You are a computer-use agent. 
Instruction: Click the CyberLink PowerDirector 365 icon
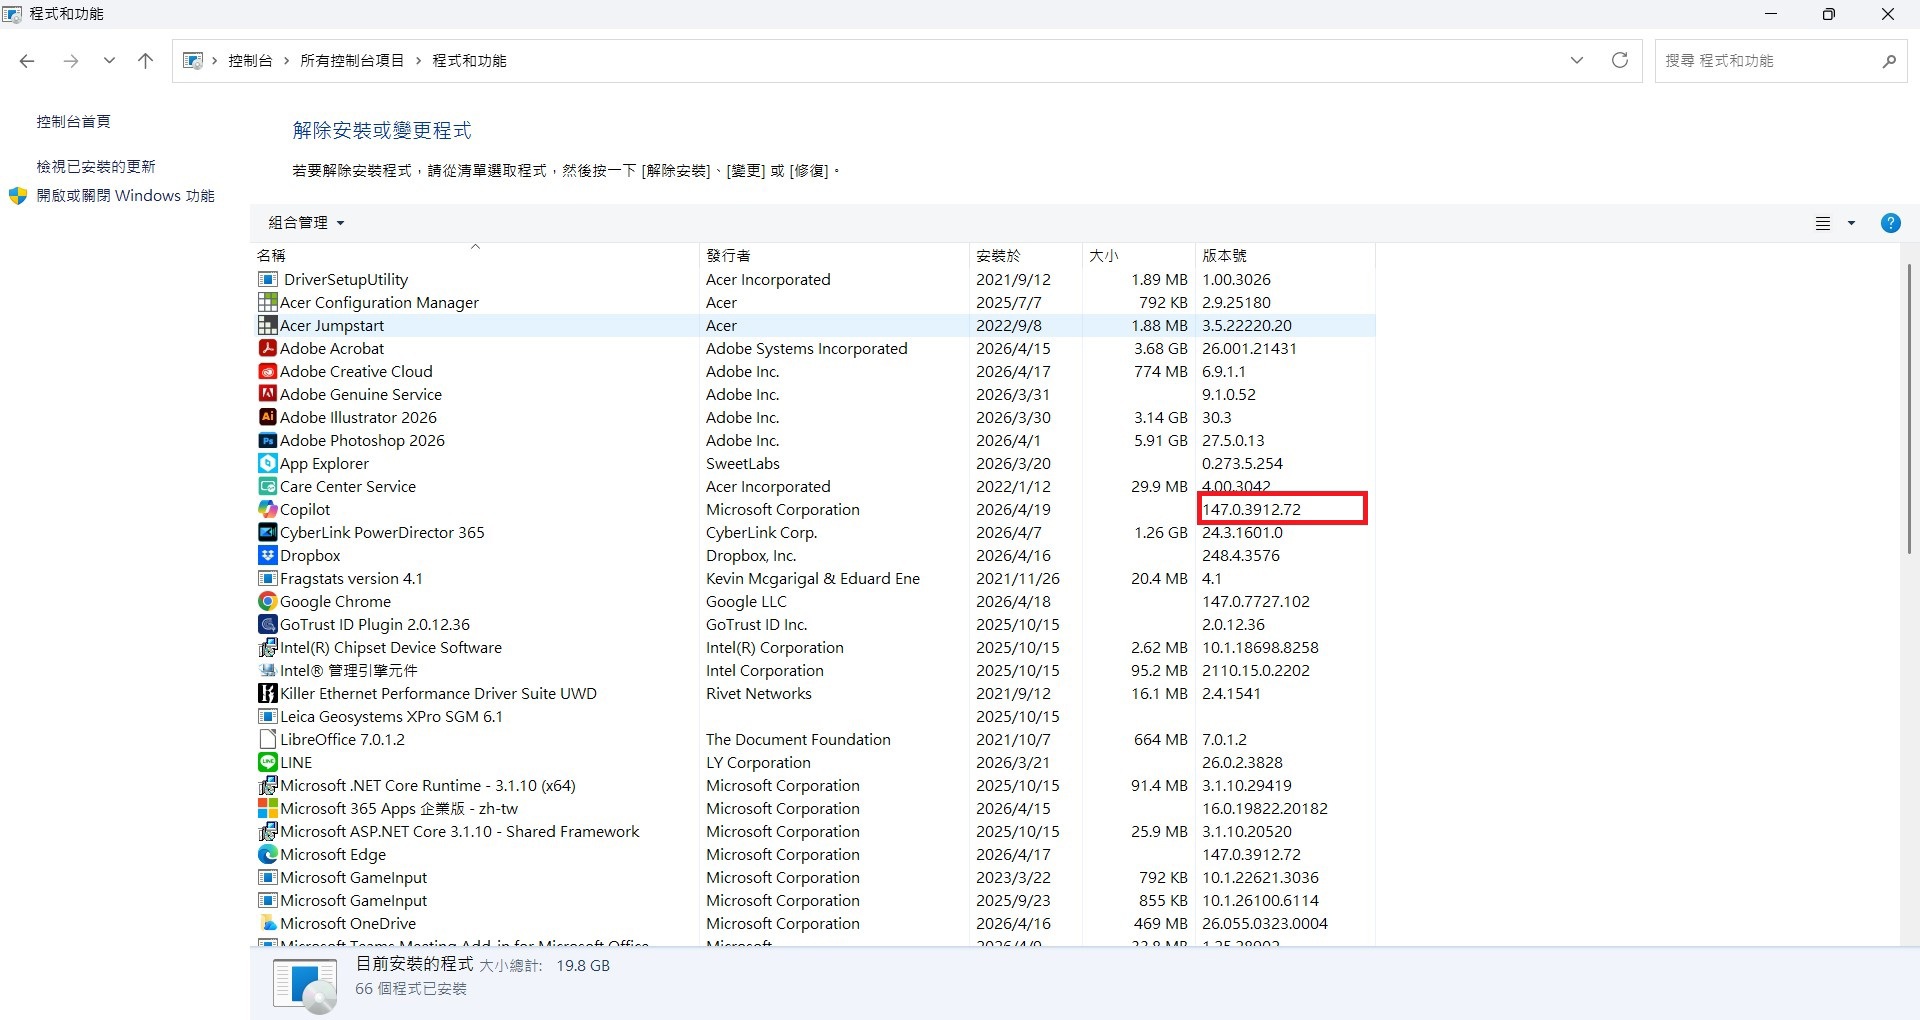pos(267,532)
